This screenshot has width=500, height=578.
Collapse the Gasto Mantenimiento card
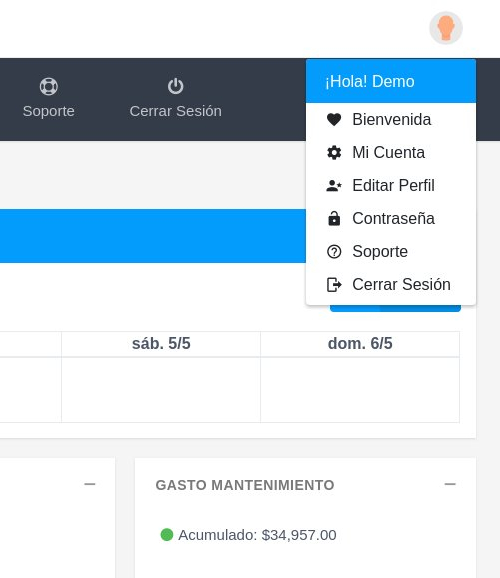(x=450, y=484)
